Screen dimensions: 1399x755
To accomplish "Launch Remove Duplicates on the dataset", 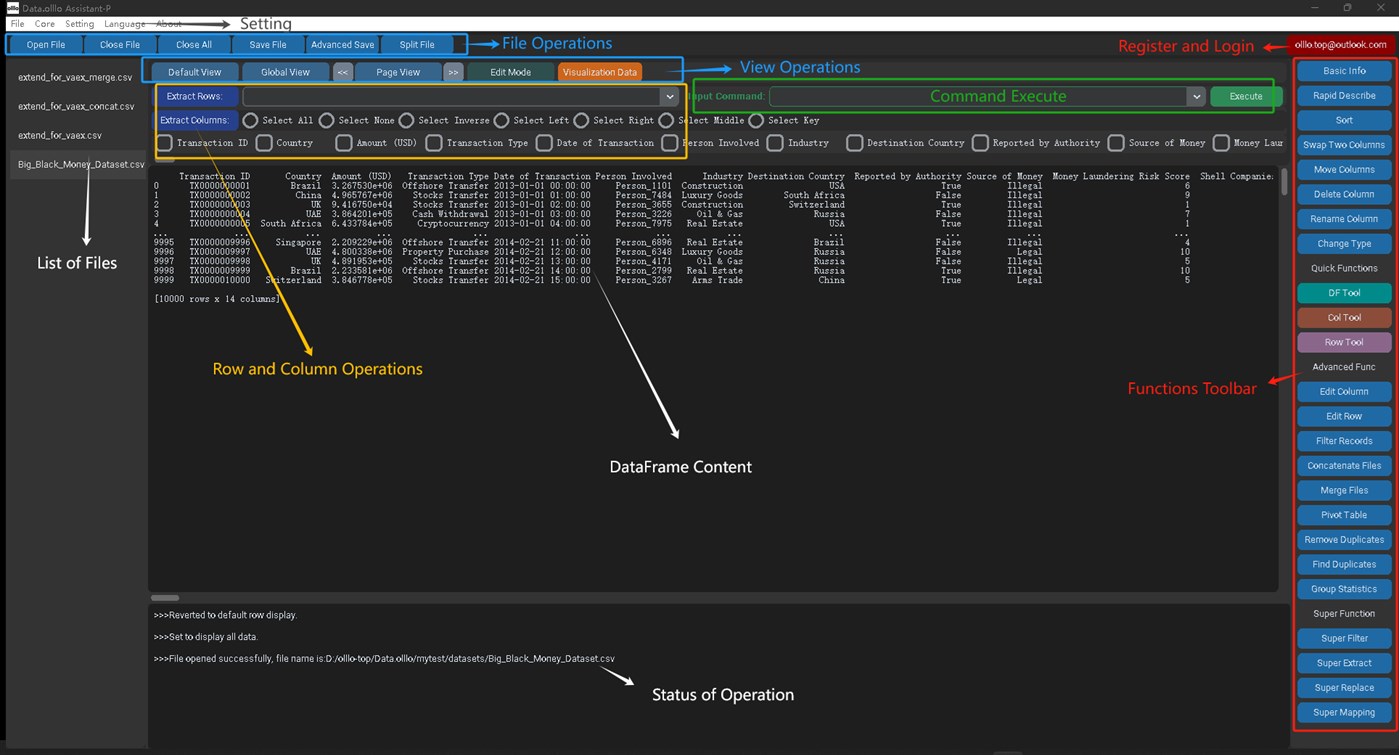I will pos(1343,539).
